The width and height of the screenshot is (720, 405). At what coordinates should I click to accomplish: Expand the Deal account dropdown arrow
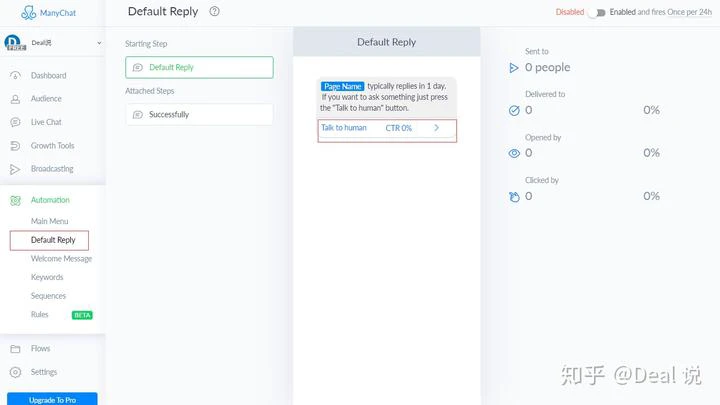pyautogui.click(x=99, y=43)
